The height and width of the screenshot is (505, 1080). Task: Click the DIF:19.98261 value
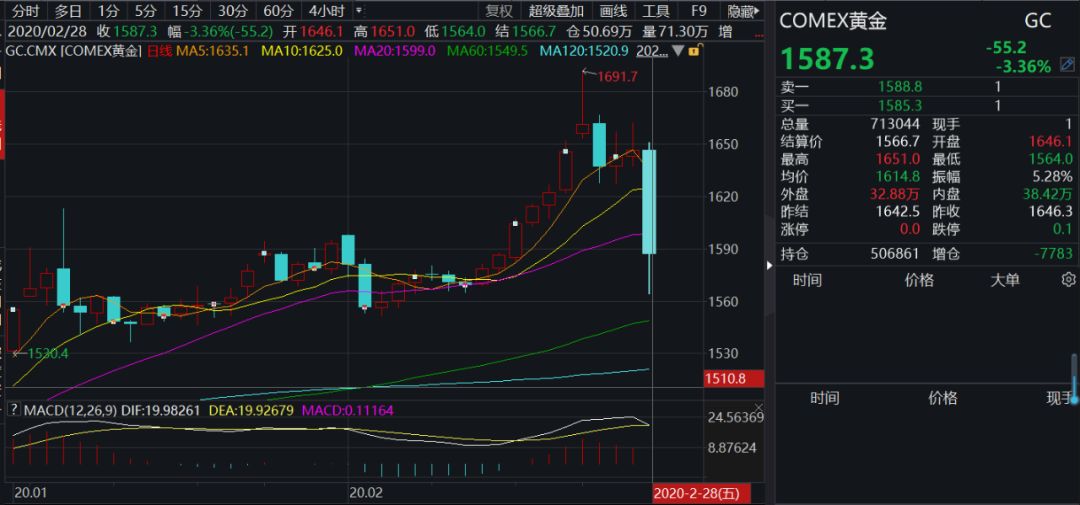[x=159, y=410]
